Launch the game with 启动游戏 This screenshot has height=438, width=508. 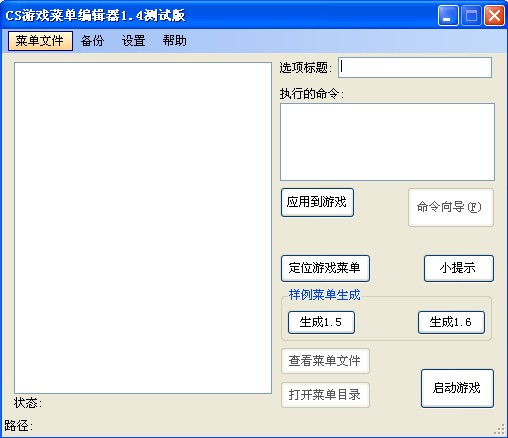[457, 388]
